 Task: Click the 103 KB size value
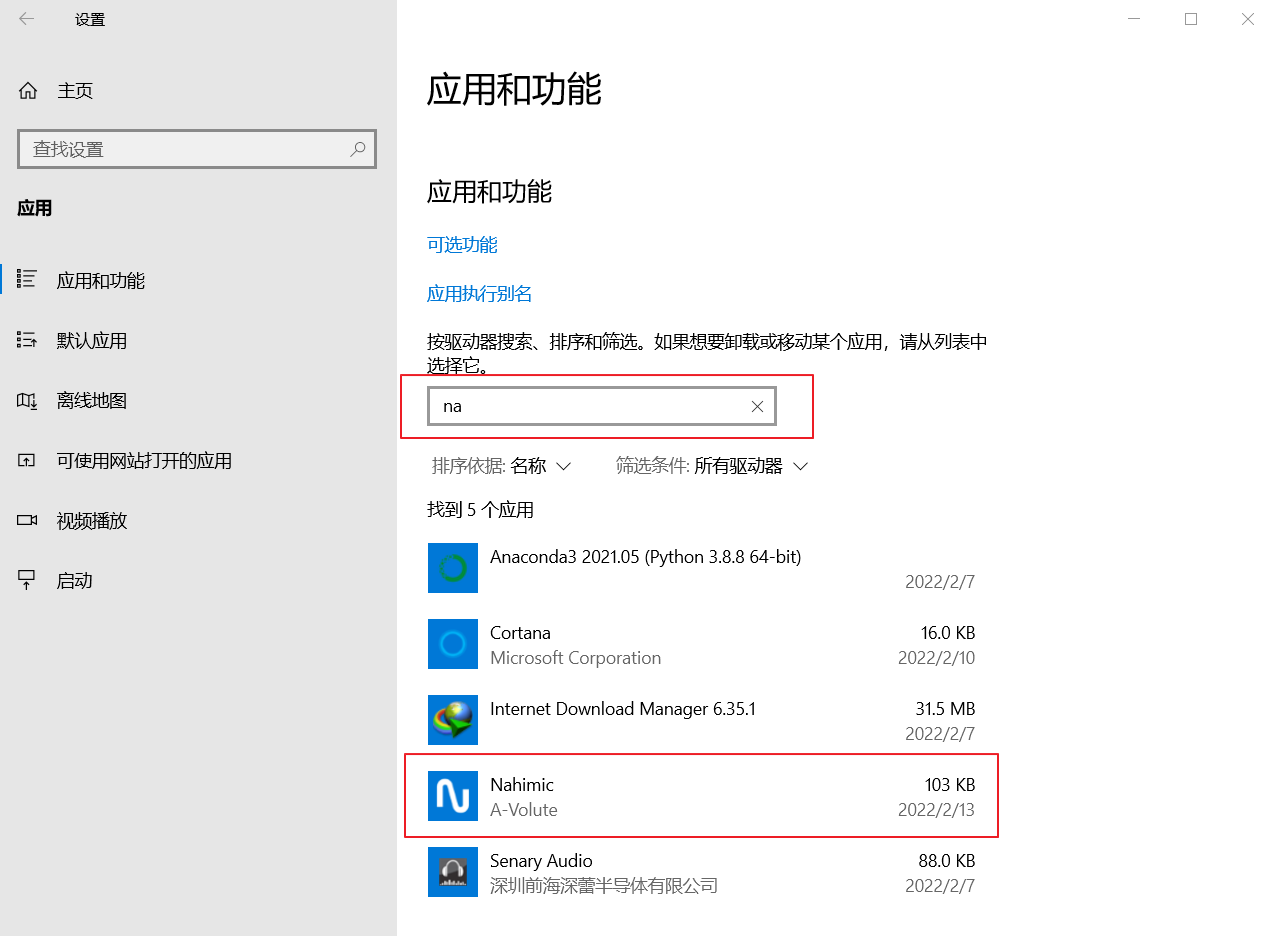click(950, 785)
